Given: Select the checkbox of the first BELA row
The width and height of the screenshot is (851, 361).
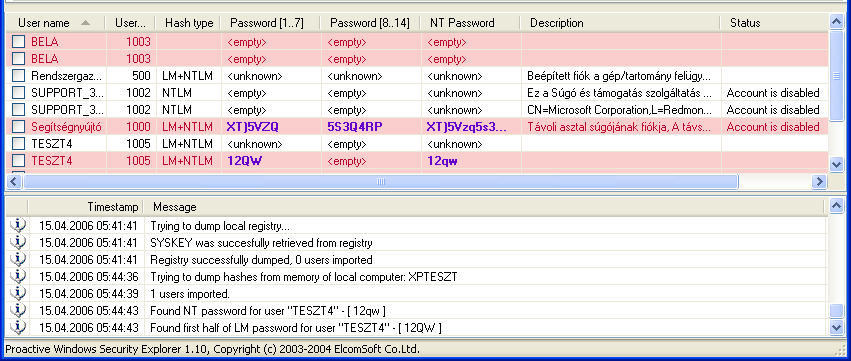Looking at the screenshot, I should 19,41.
